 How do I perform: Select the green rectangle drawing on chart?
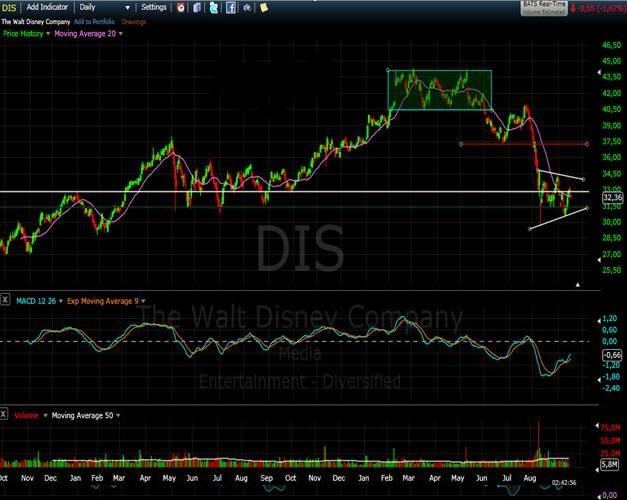[x=440, y=90]
